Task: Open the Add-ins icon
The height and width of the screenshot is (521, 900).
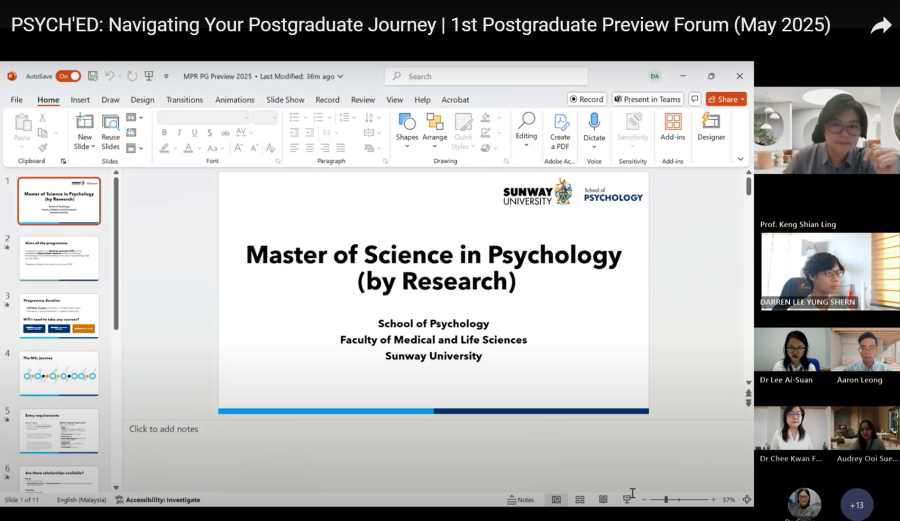Action: pos(673,127)
